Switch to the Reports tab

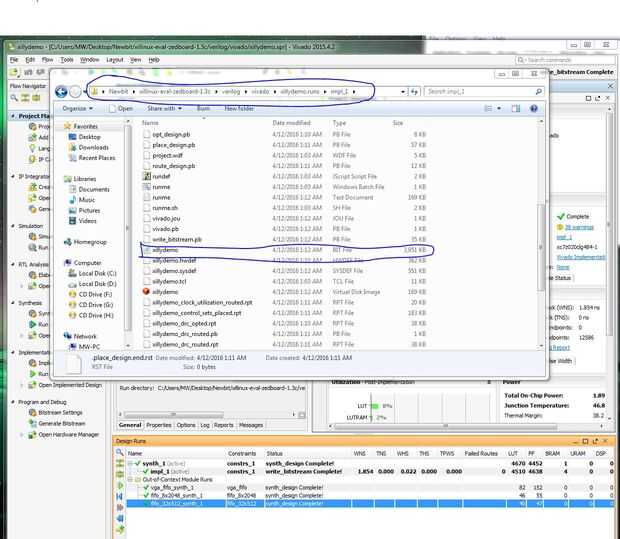[223, 425]
